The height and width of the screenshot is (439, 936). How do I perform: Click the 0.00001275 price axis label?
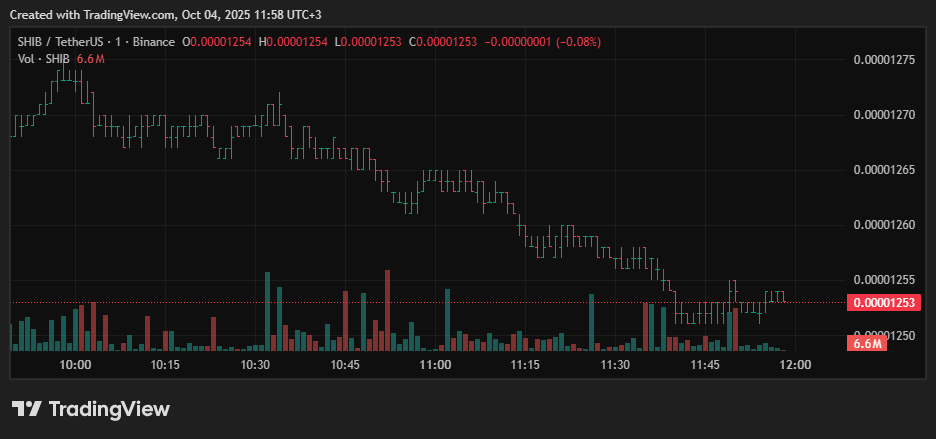[x=884, y=60]
